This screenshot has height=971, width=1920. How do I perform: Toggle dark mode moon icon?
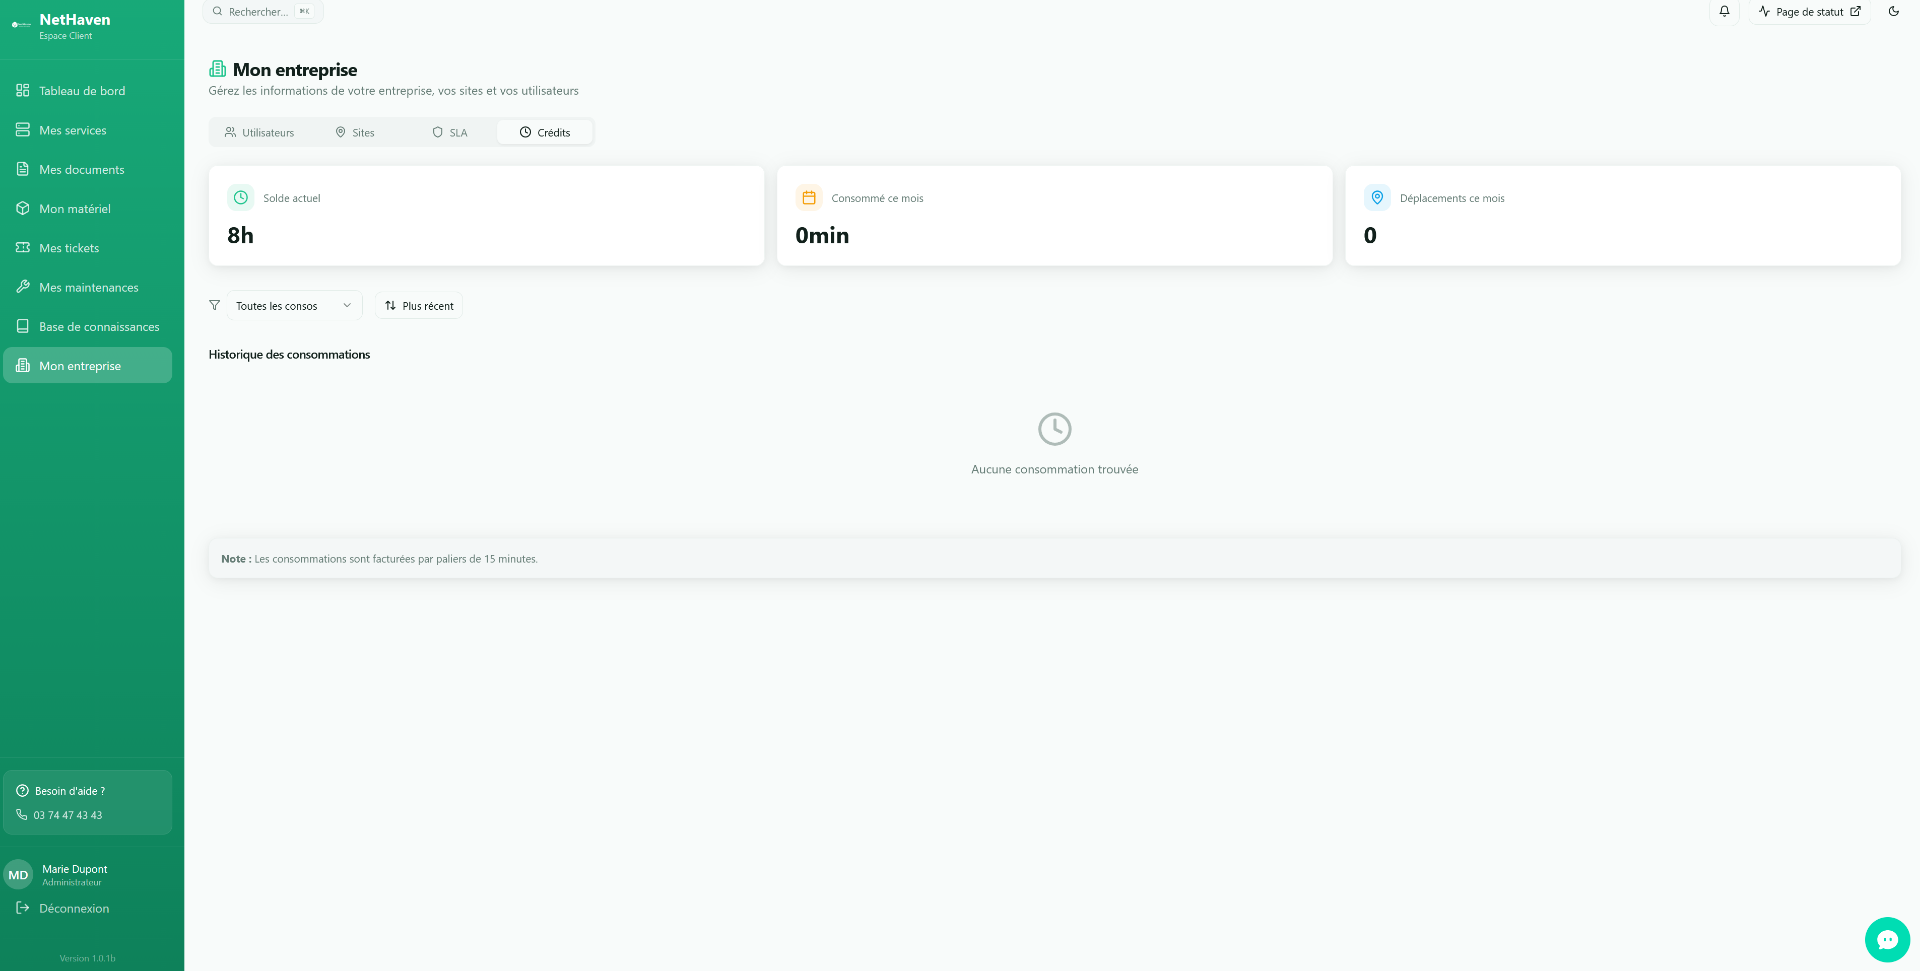[1894, 12]
